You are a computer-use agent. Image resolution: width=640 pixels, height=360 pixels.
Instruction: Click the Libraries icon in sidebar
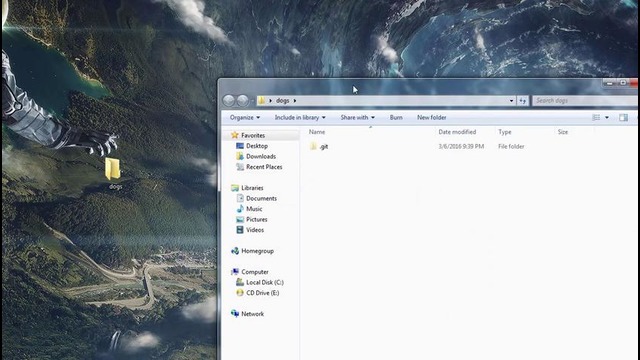[x=235, y=188]
